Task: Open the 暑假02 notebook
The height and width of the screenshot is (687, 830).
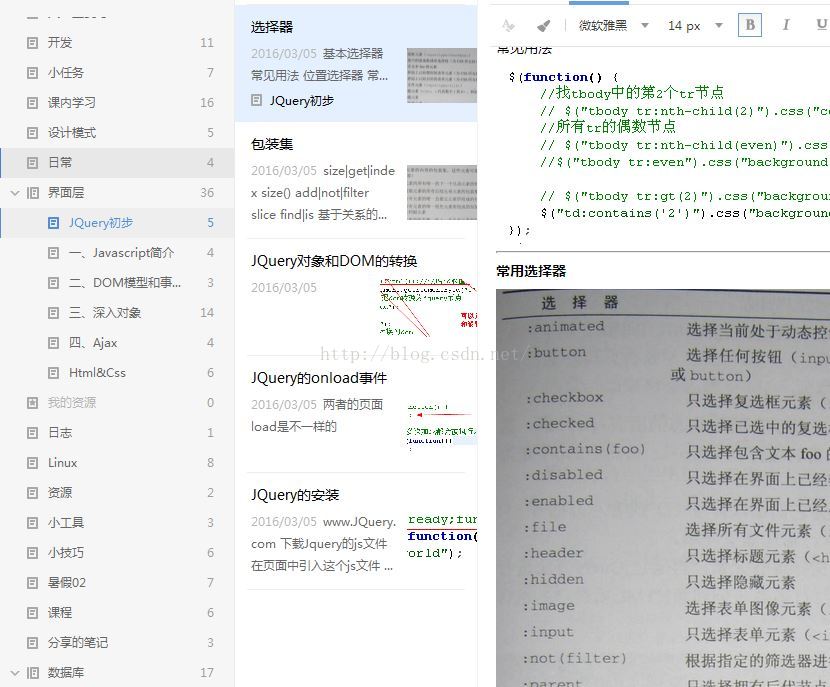Action: coord(117,583)
